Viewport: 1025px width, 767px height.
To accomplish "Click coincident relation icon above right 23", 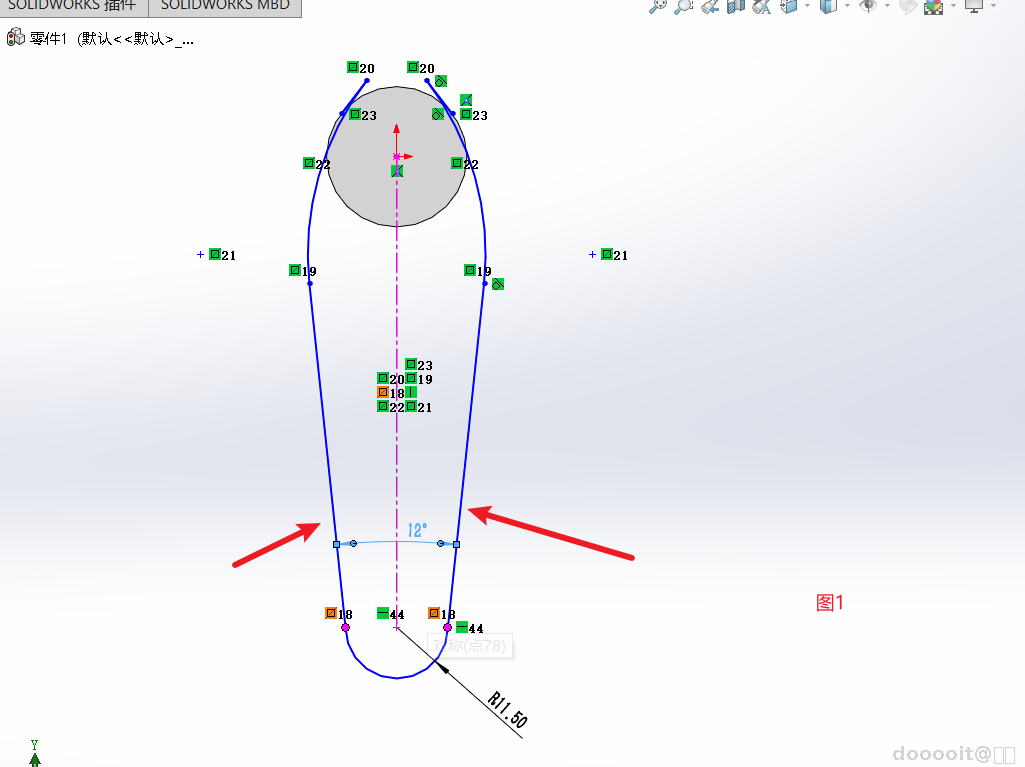I will coord(466,100).
